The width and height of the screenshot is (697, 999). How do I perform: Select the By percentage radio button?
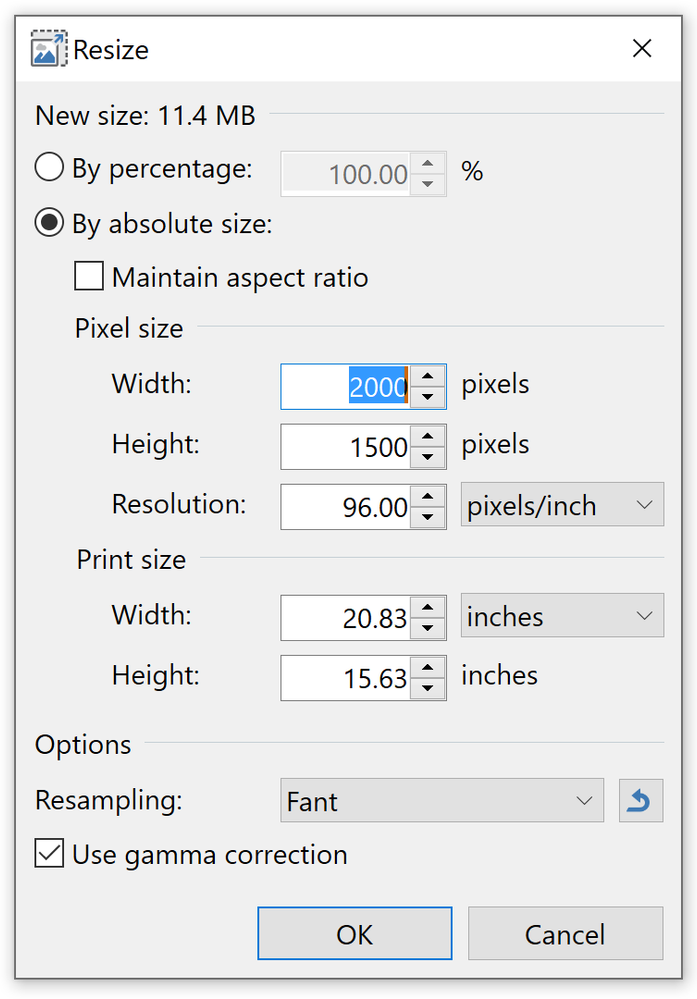click(x=50, y=168)
